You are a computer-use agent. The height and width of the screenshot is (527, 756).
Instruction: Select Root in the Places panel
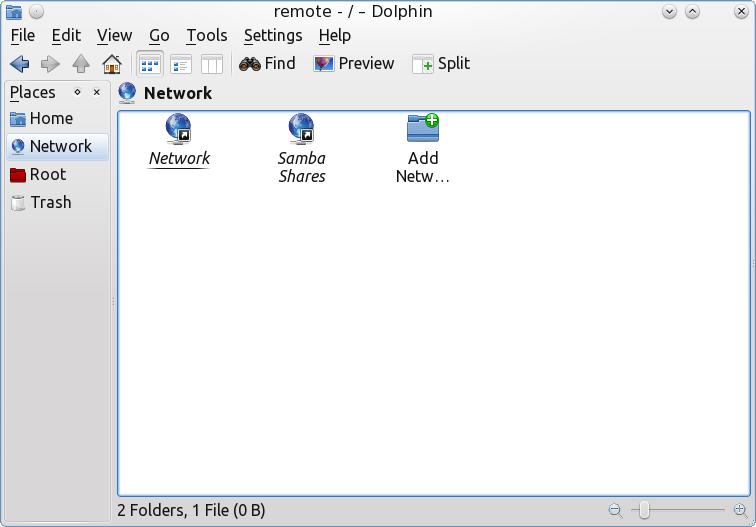(57, 175)
